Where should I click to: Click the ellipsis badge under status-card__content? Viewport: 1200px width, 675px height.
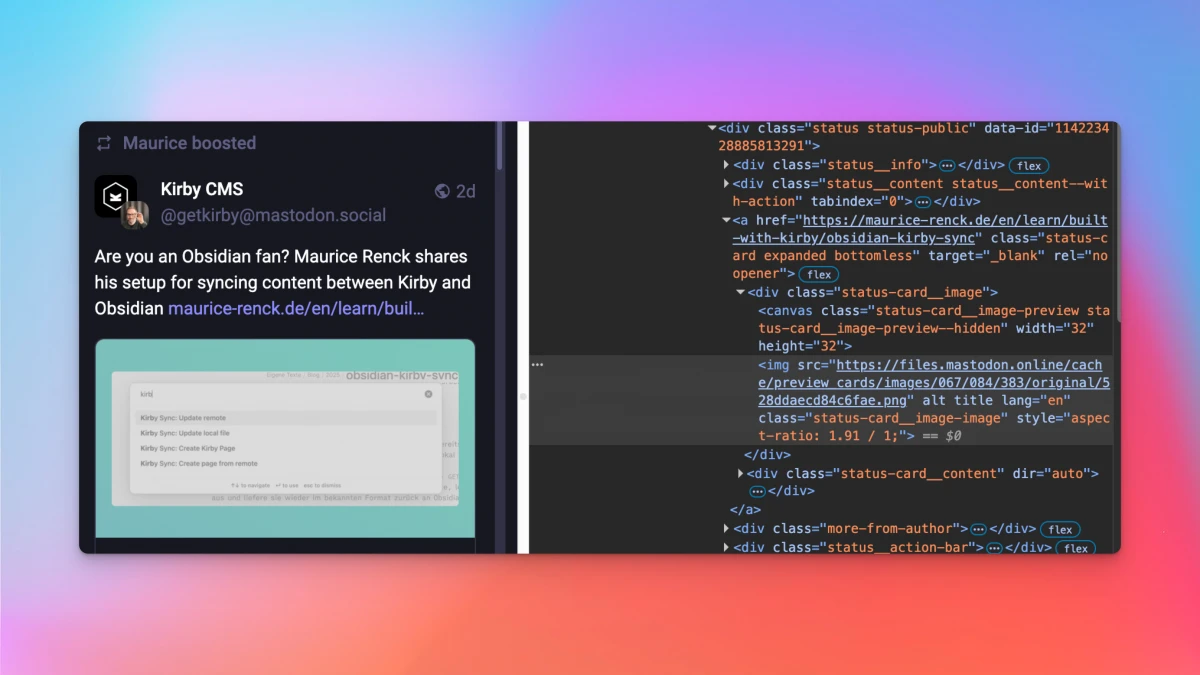(x=758, y=491)
